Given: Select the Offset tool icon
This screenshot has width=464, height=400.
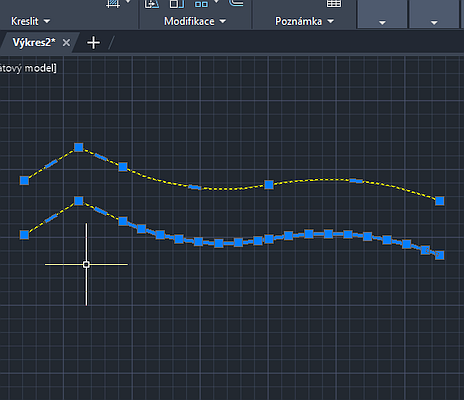Looking at the screenshot, I should click(x=236, y=3).
